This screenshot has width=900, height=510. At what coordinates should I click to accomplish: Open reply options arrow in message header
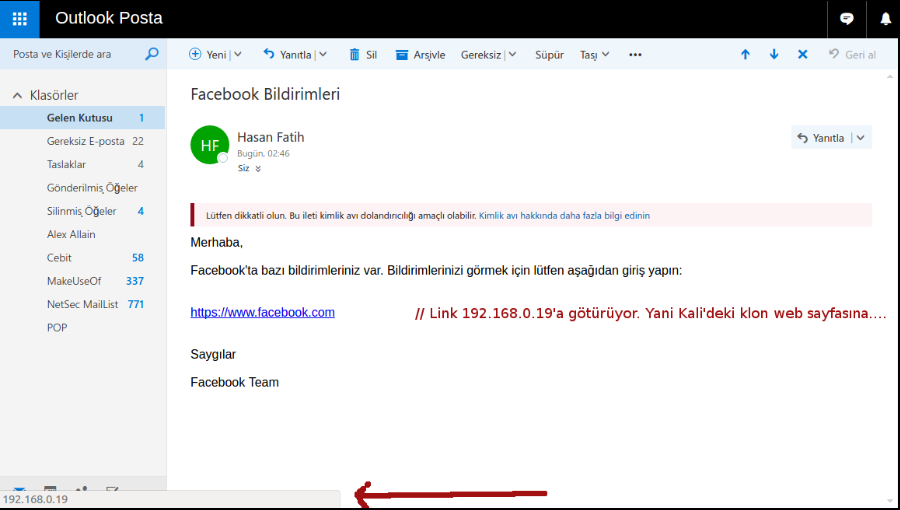[860, 138]
